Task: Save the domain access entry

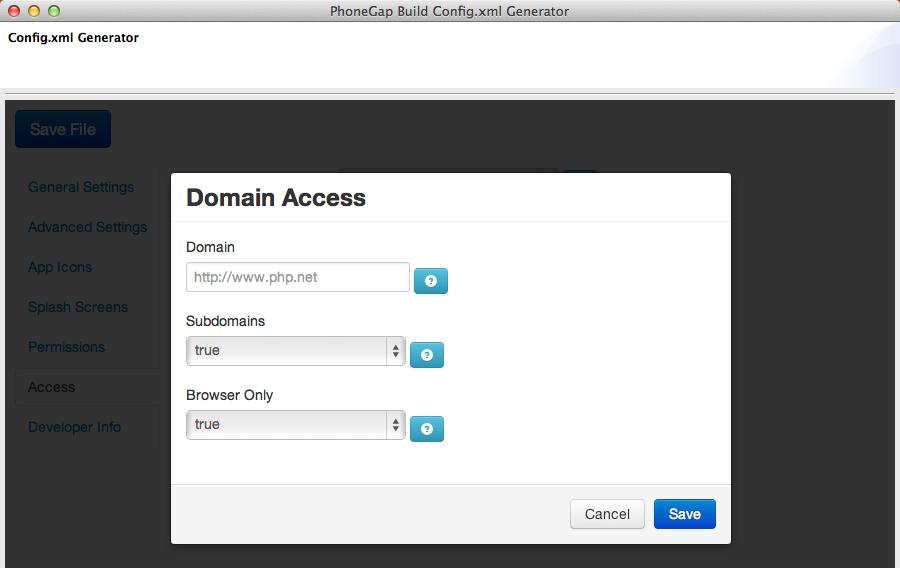Action: 685,513
